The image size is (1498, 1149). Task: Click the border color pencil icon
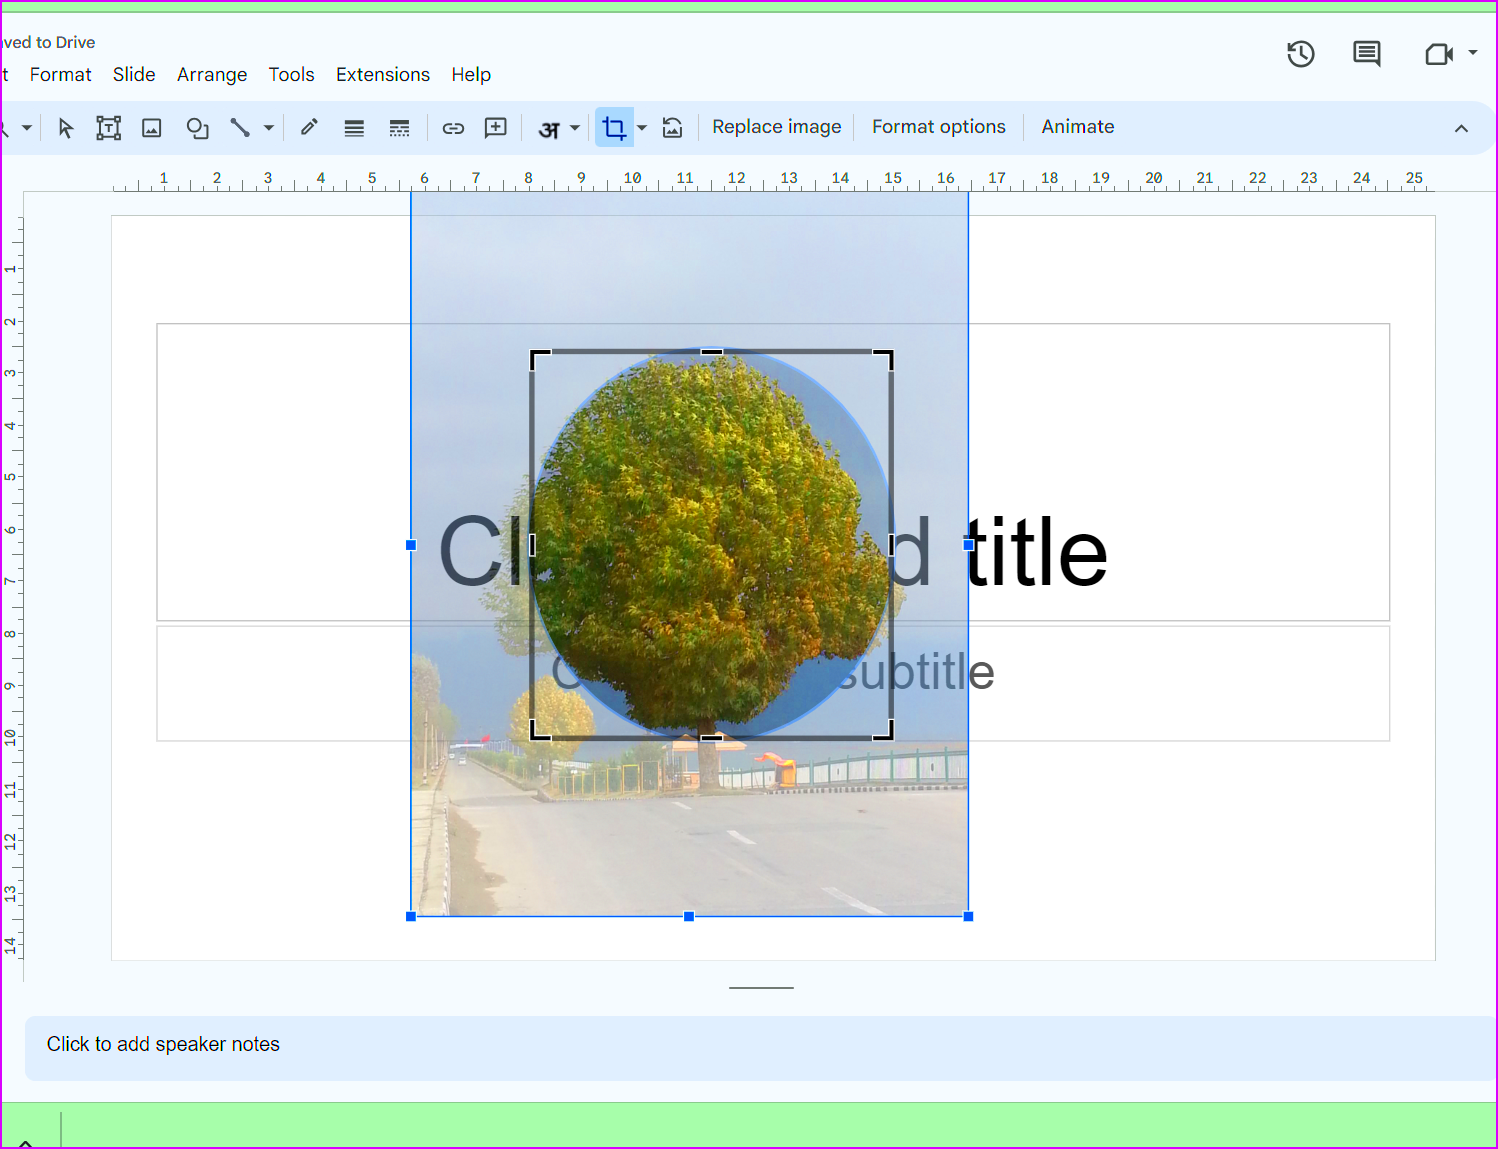tap(309, 127)
